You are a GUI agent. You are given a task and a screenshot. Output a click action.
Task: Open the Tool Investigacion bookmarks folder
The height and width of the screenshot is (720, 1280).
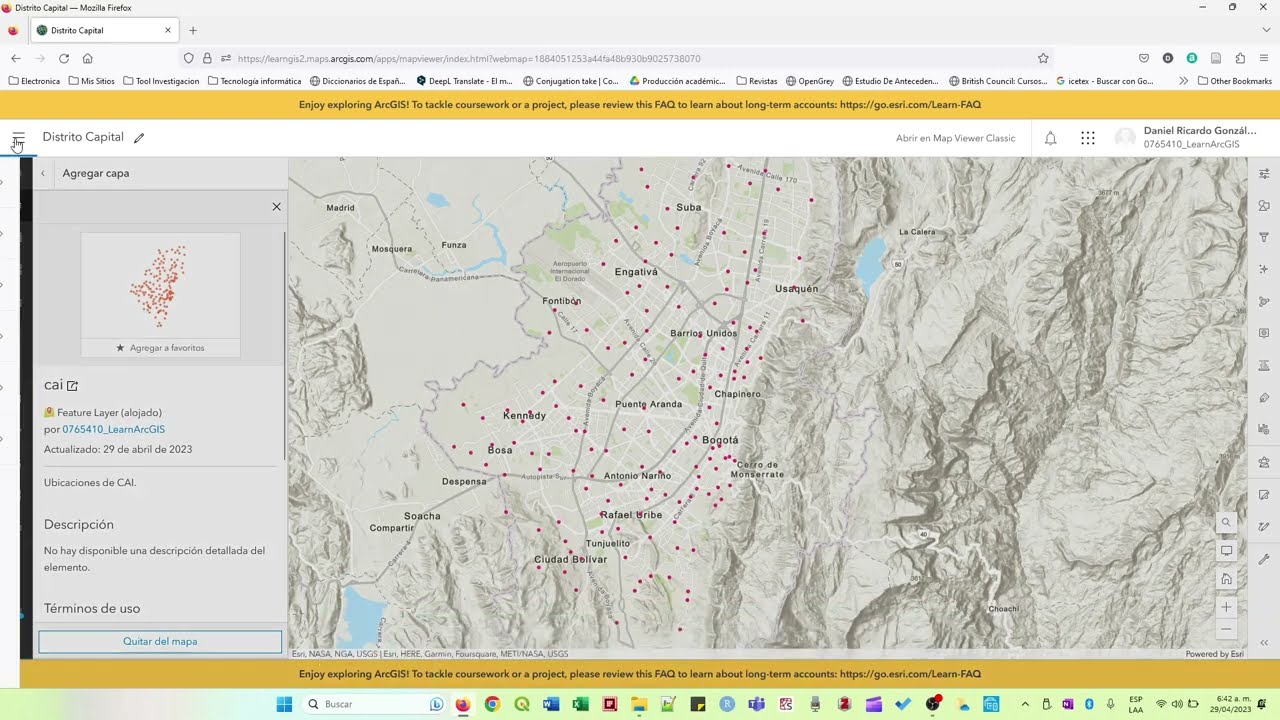click(x=161, y=81)
